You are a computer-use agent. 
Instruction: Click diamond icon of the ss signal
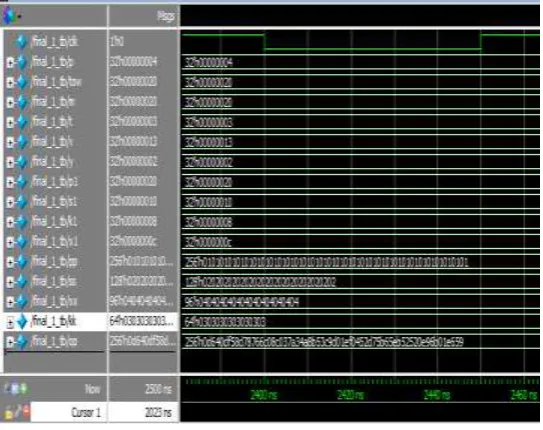[x=22, y=282]
